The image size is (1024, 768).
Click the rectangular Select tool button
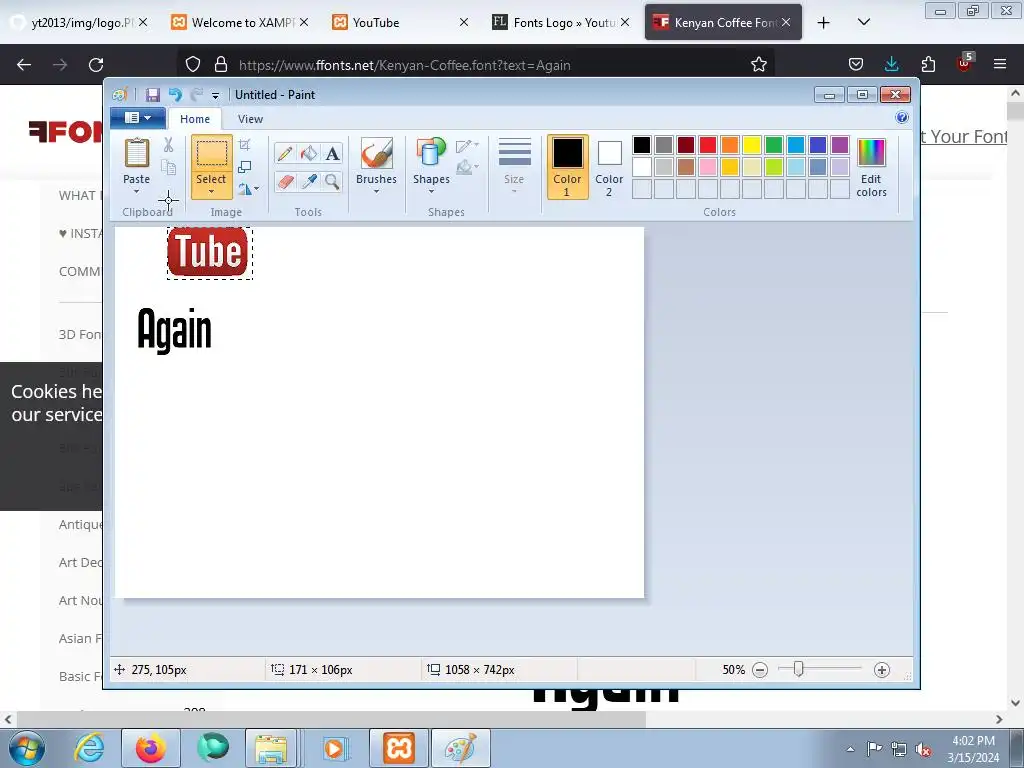point(212,154)
